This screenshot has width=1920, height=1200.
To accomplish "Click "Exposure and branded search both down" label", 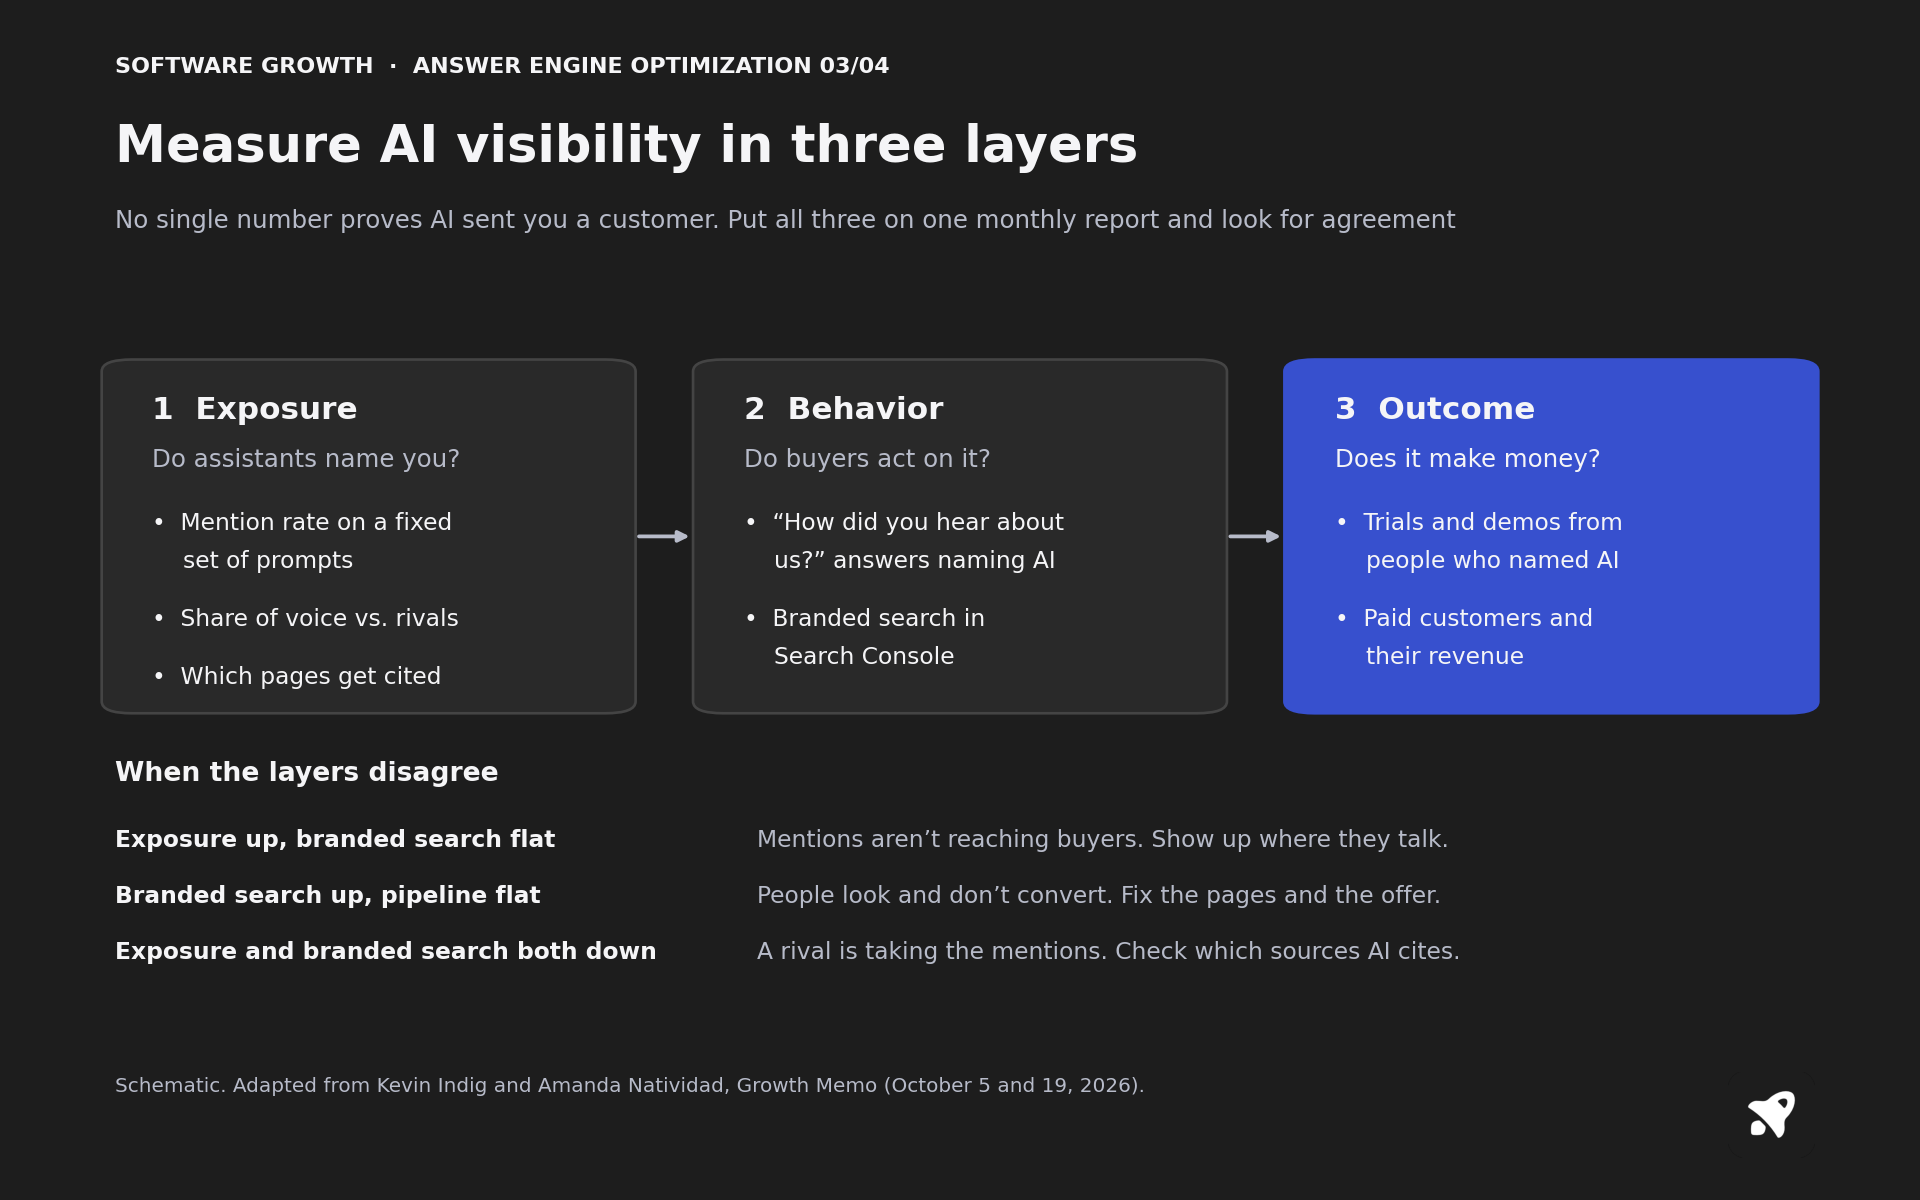I will (x=386, y=951).
